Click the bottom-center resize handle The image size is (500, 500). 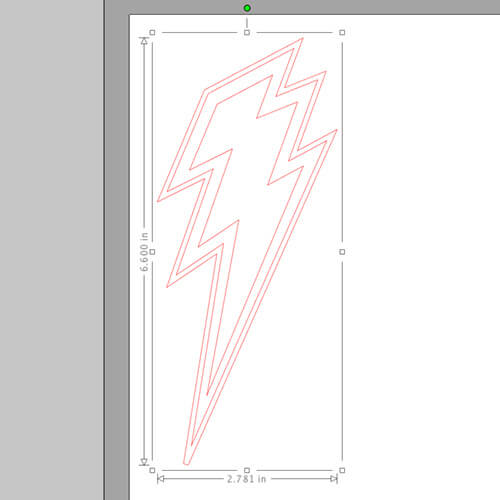tap(247, 470)
